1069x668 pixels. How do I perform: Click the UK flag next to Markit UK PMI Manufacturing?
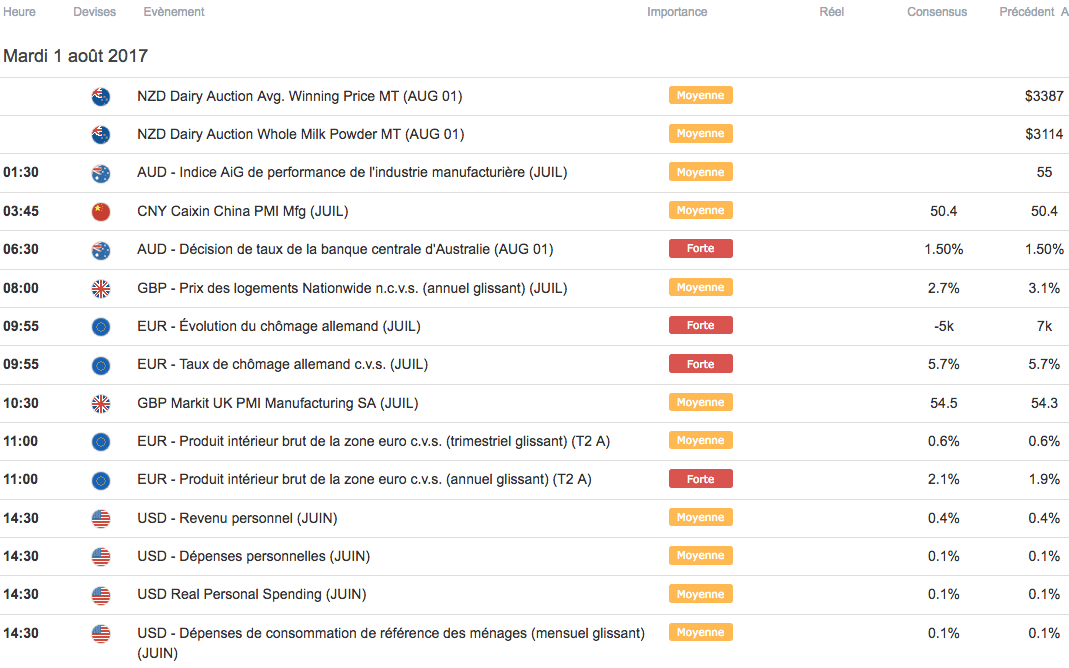click(101, 403)
